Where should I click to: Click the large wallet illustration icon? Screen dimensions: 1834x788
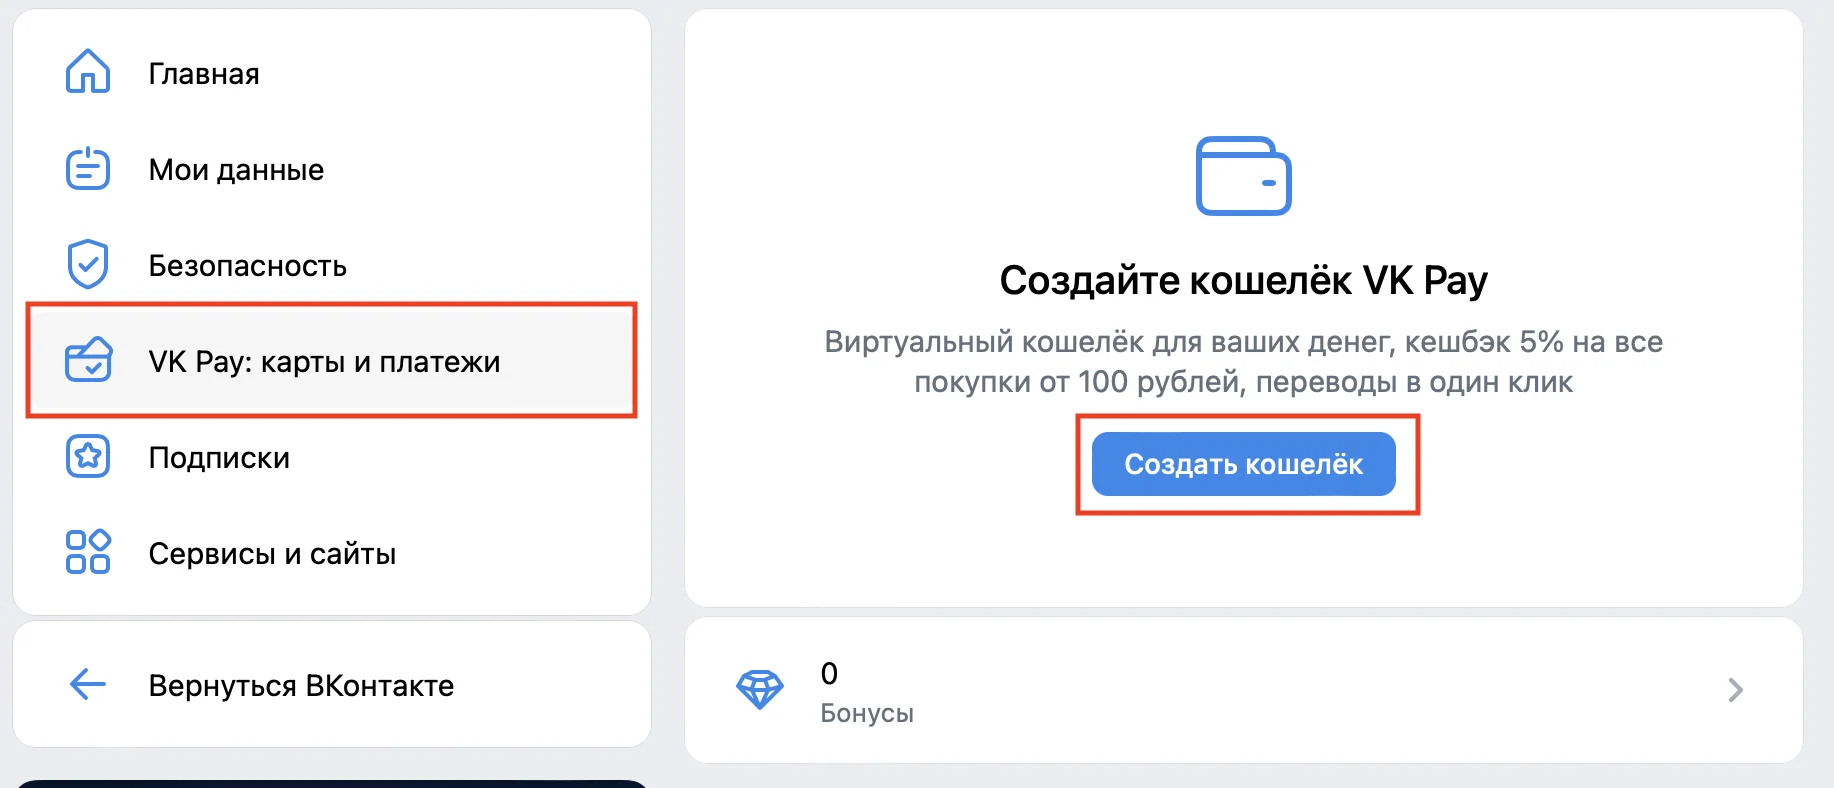pyautogui.click(x=1243, y=176)
